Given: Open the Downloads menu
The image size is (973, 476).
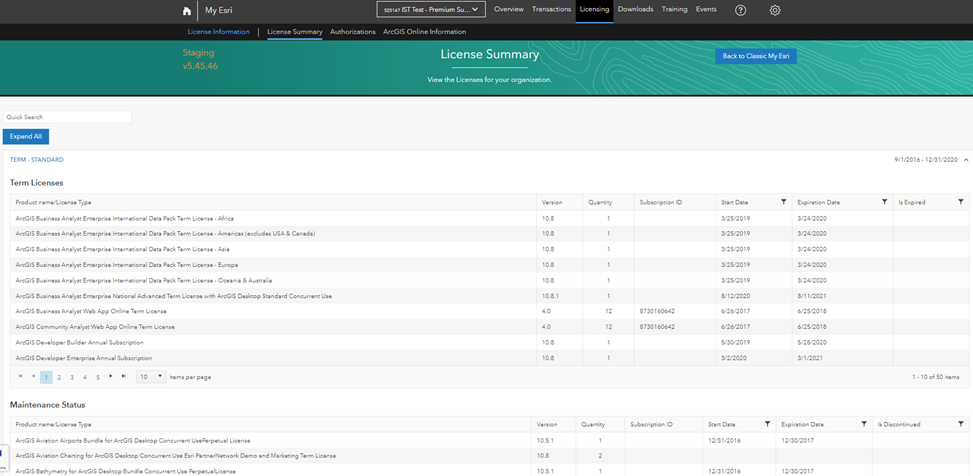Looking at the screenshot, I should [x=635, y=9].
